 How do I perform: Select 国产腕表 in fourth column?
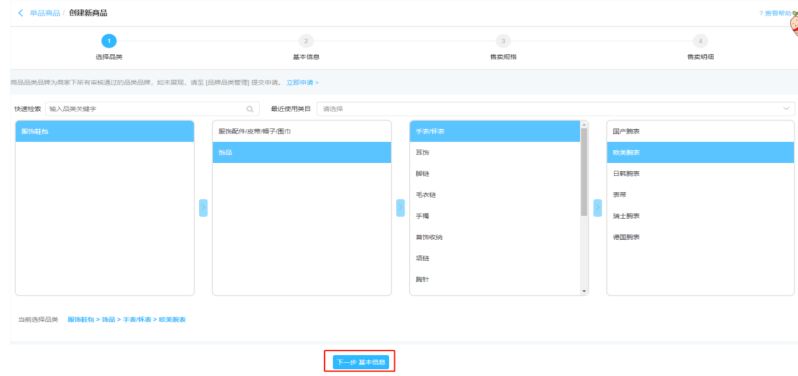click(700, 131)
